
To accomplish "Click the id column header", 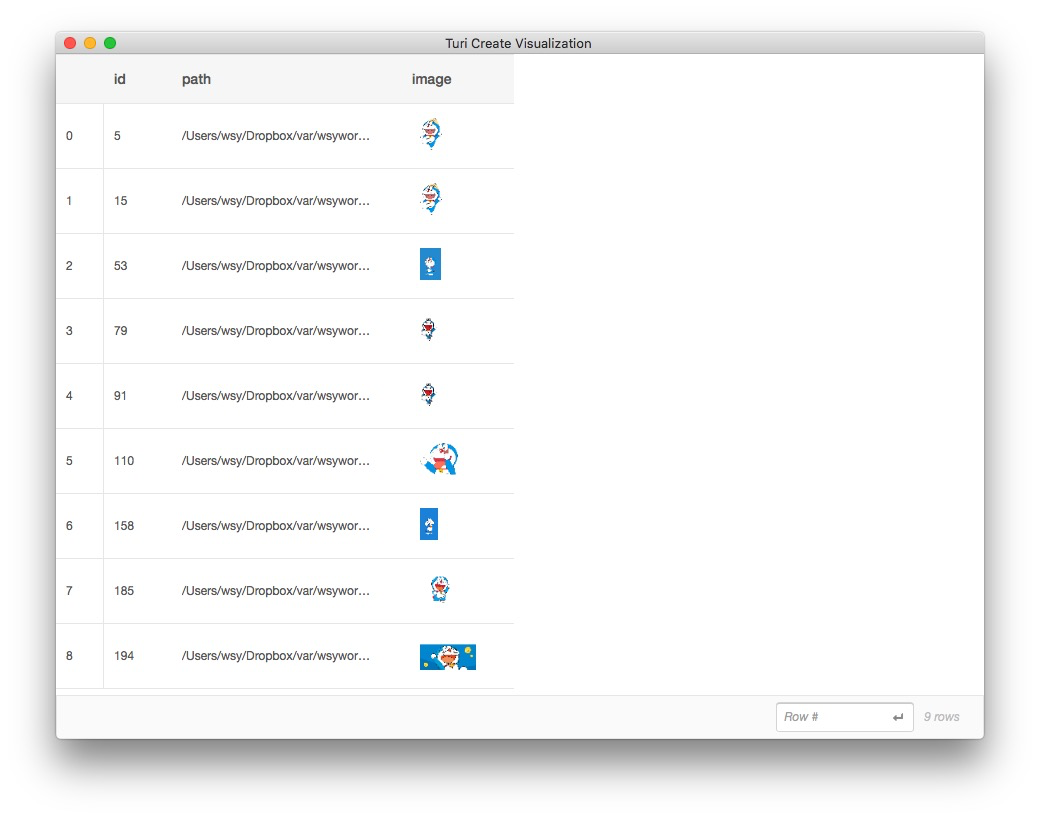I will [120, 79].
